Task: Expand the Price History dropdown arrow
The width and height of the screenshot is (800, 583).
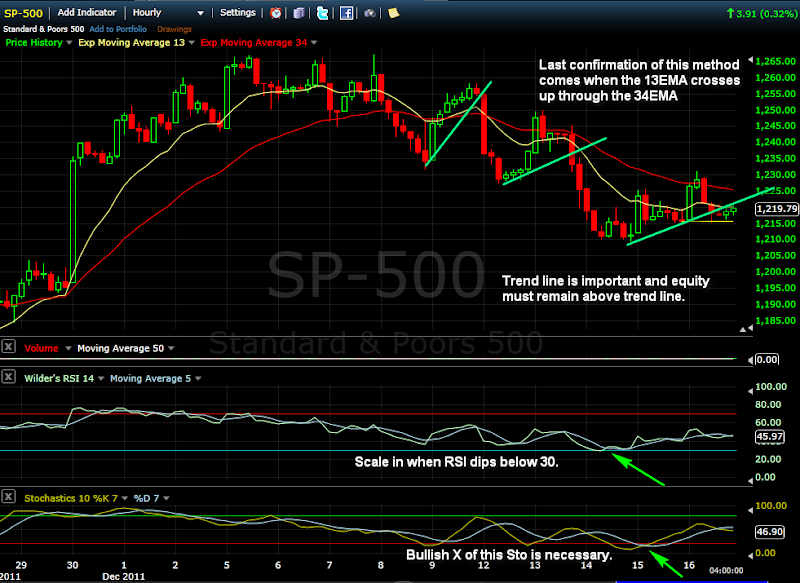Action: point(69,43)
